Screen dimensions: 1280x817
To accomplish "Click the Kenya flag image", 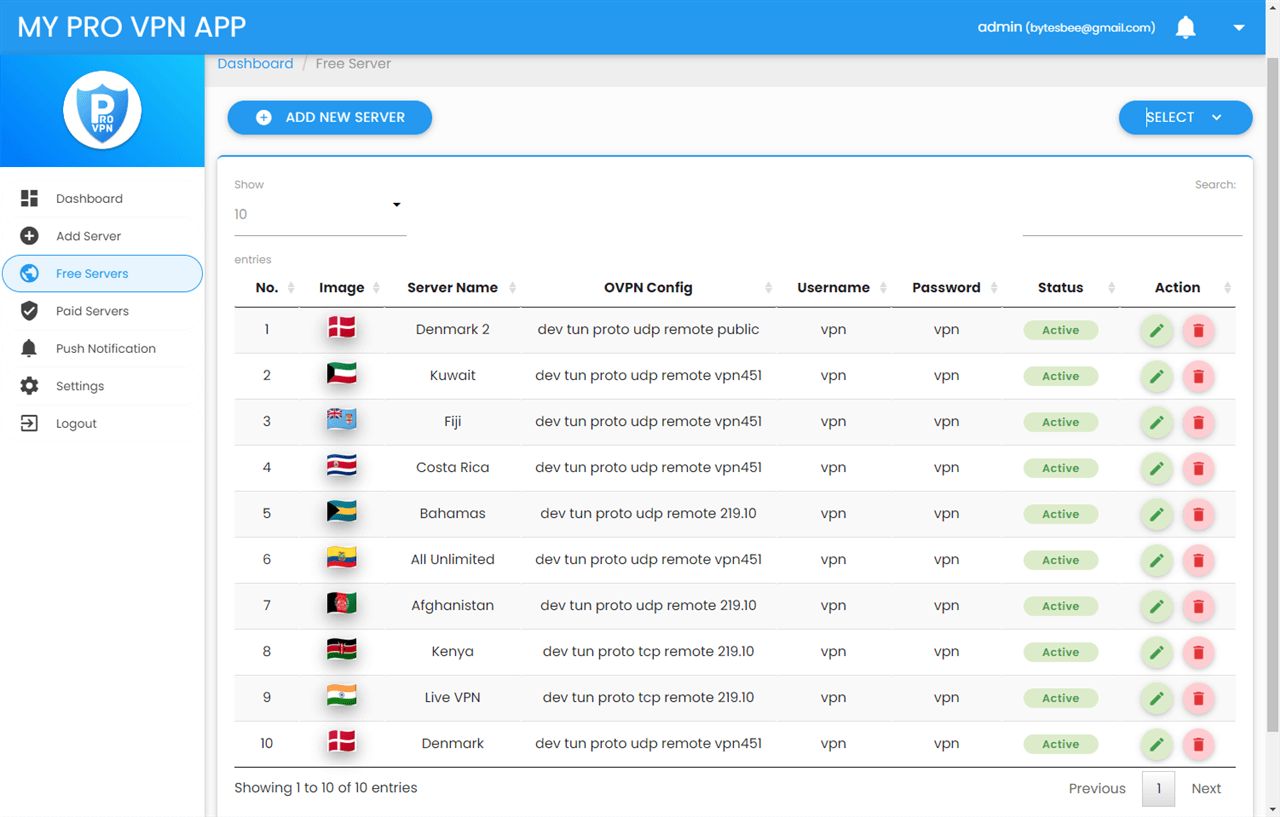I will [342, 650].
